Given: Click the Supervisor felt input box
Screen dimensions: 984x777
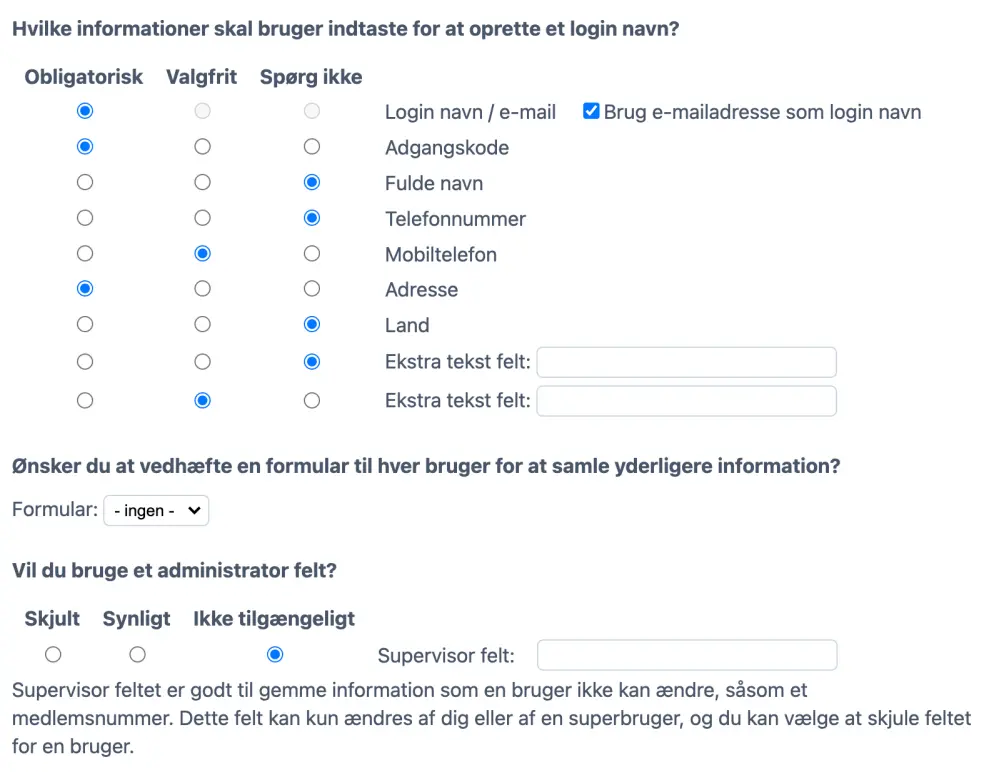Looking at the screenshot, I should (686, 655).
